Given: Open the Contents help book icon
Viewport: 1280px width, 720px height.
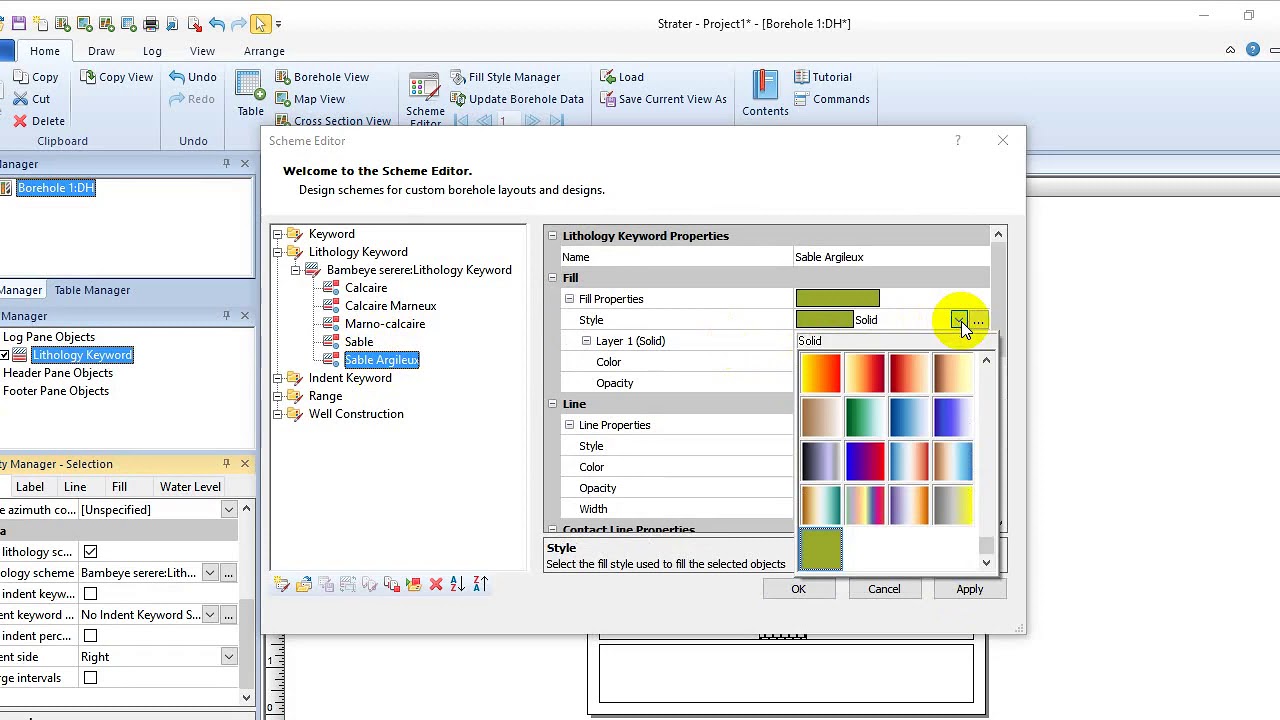Looking at the screenshot, I should point(765,94).
